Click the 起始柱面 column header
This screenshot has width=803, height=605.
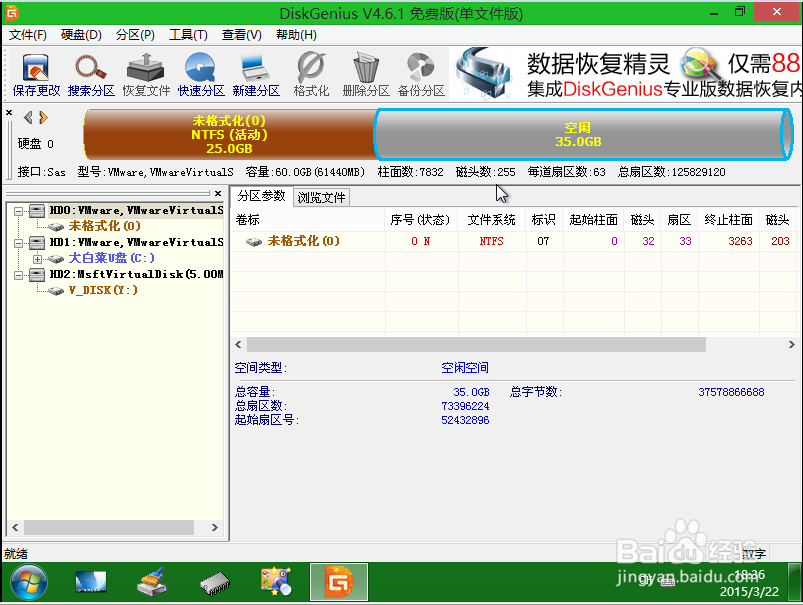tap(594, 220)
